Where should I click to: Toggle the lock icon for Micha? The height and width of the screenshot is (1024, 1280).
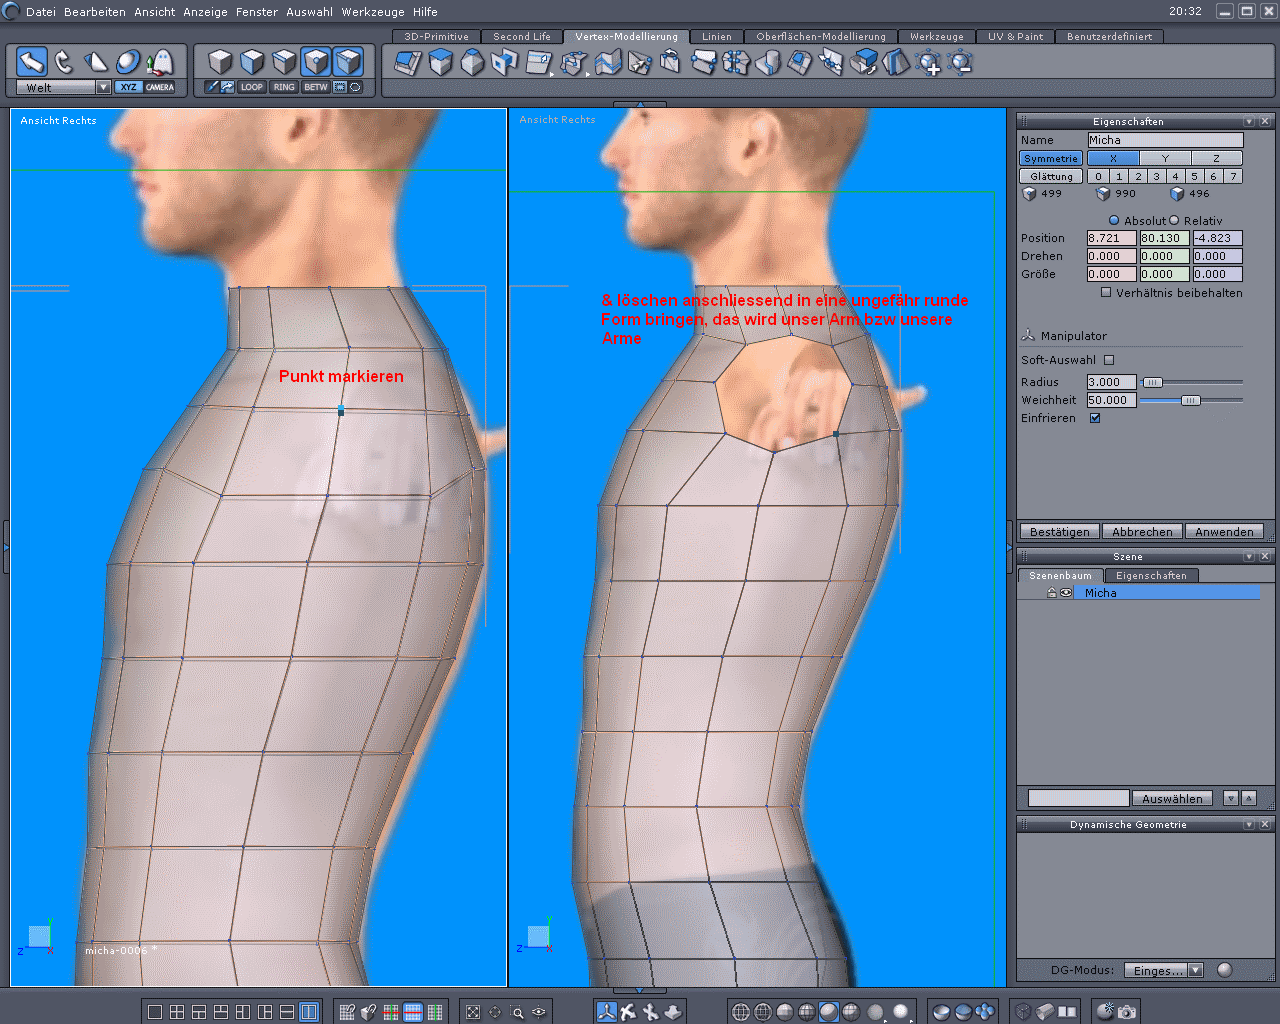1052,593
